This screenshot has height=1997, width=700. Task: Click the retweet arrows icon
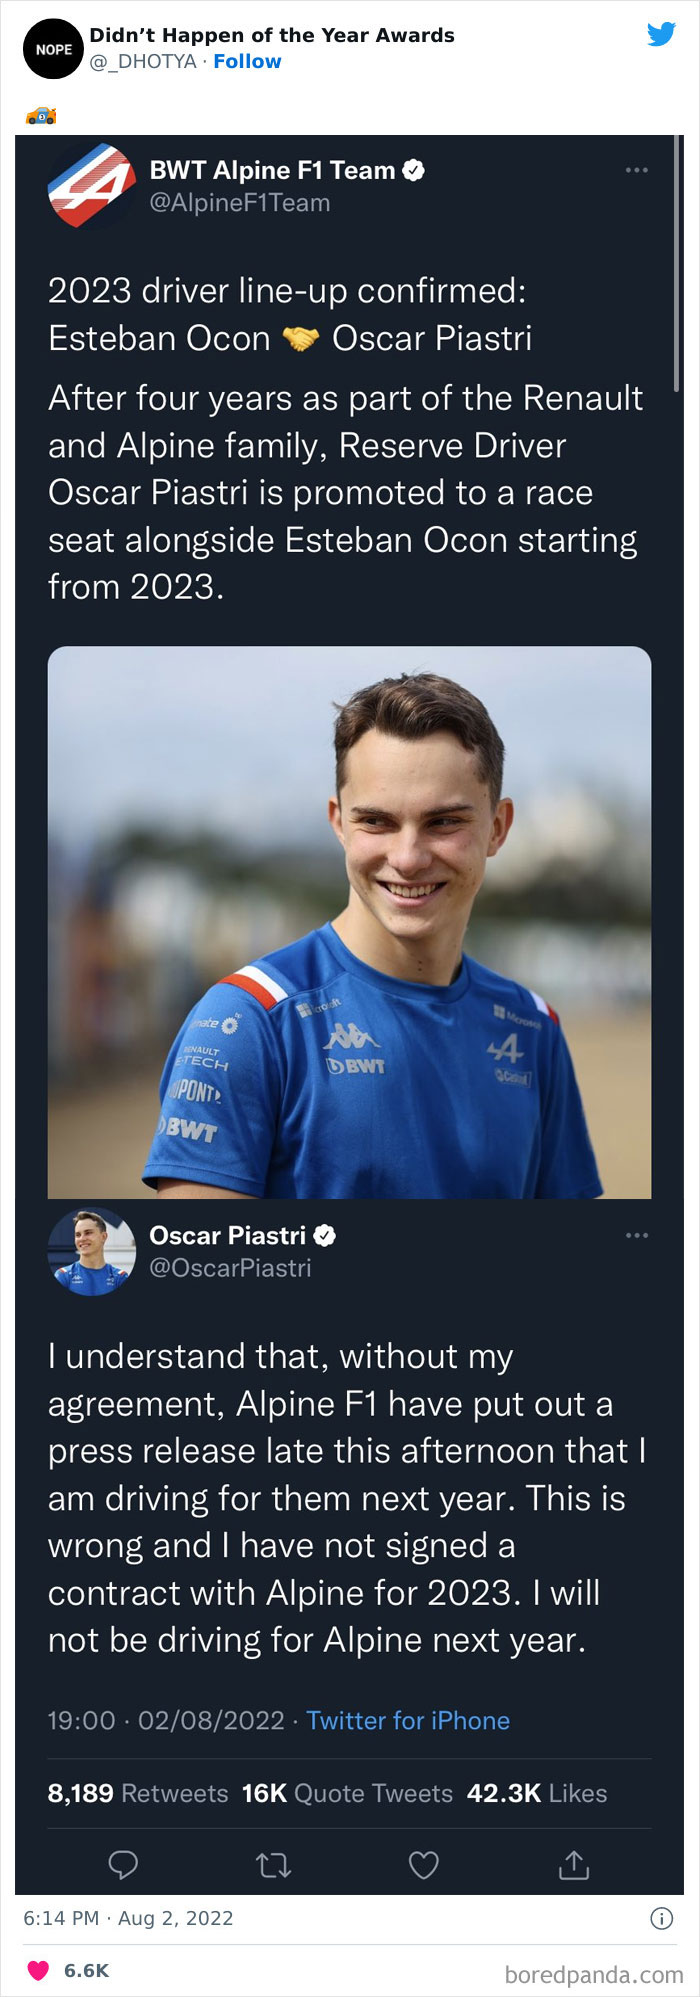click(273, 1865)
